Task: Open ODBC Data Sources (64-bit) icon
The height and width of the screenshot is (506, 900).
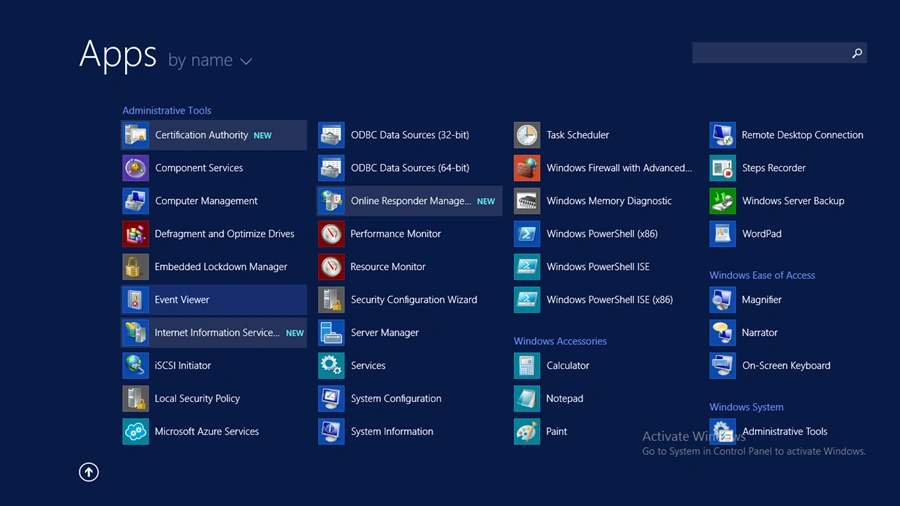Action: coord(331,168)
